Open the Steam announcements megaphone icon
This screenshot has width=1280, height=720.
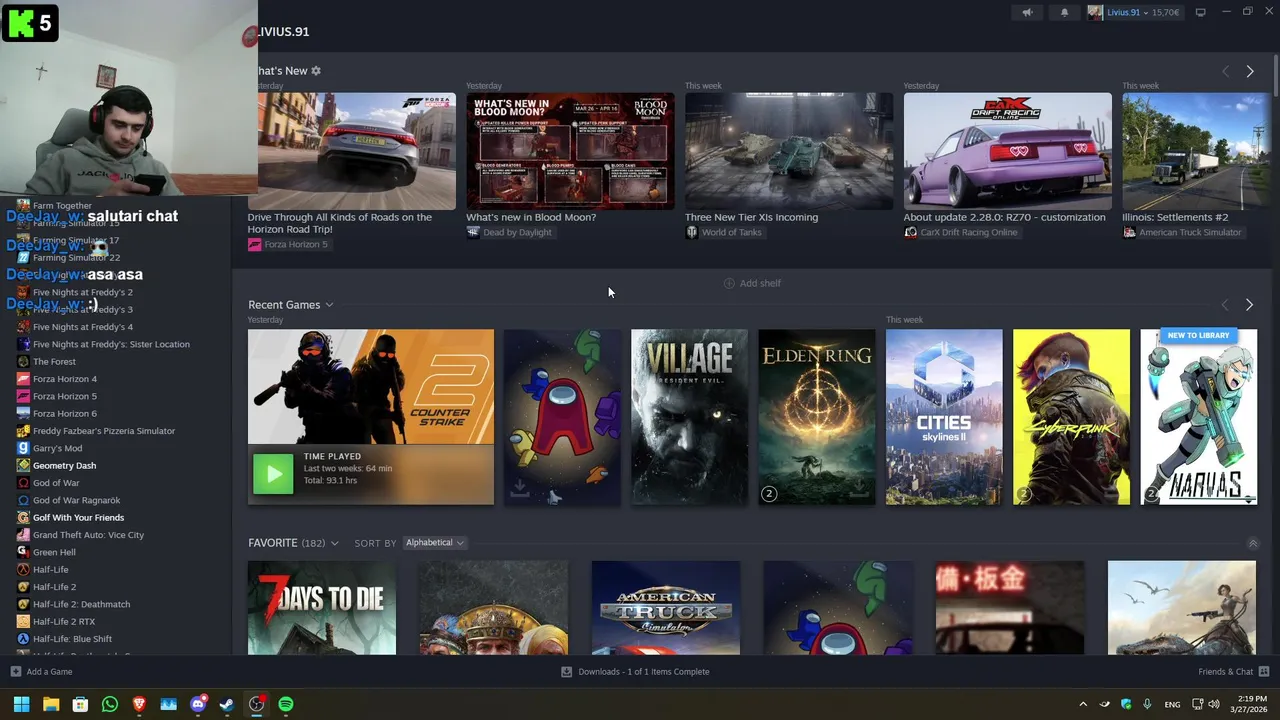click(x=1027, y=12)
